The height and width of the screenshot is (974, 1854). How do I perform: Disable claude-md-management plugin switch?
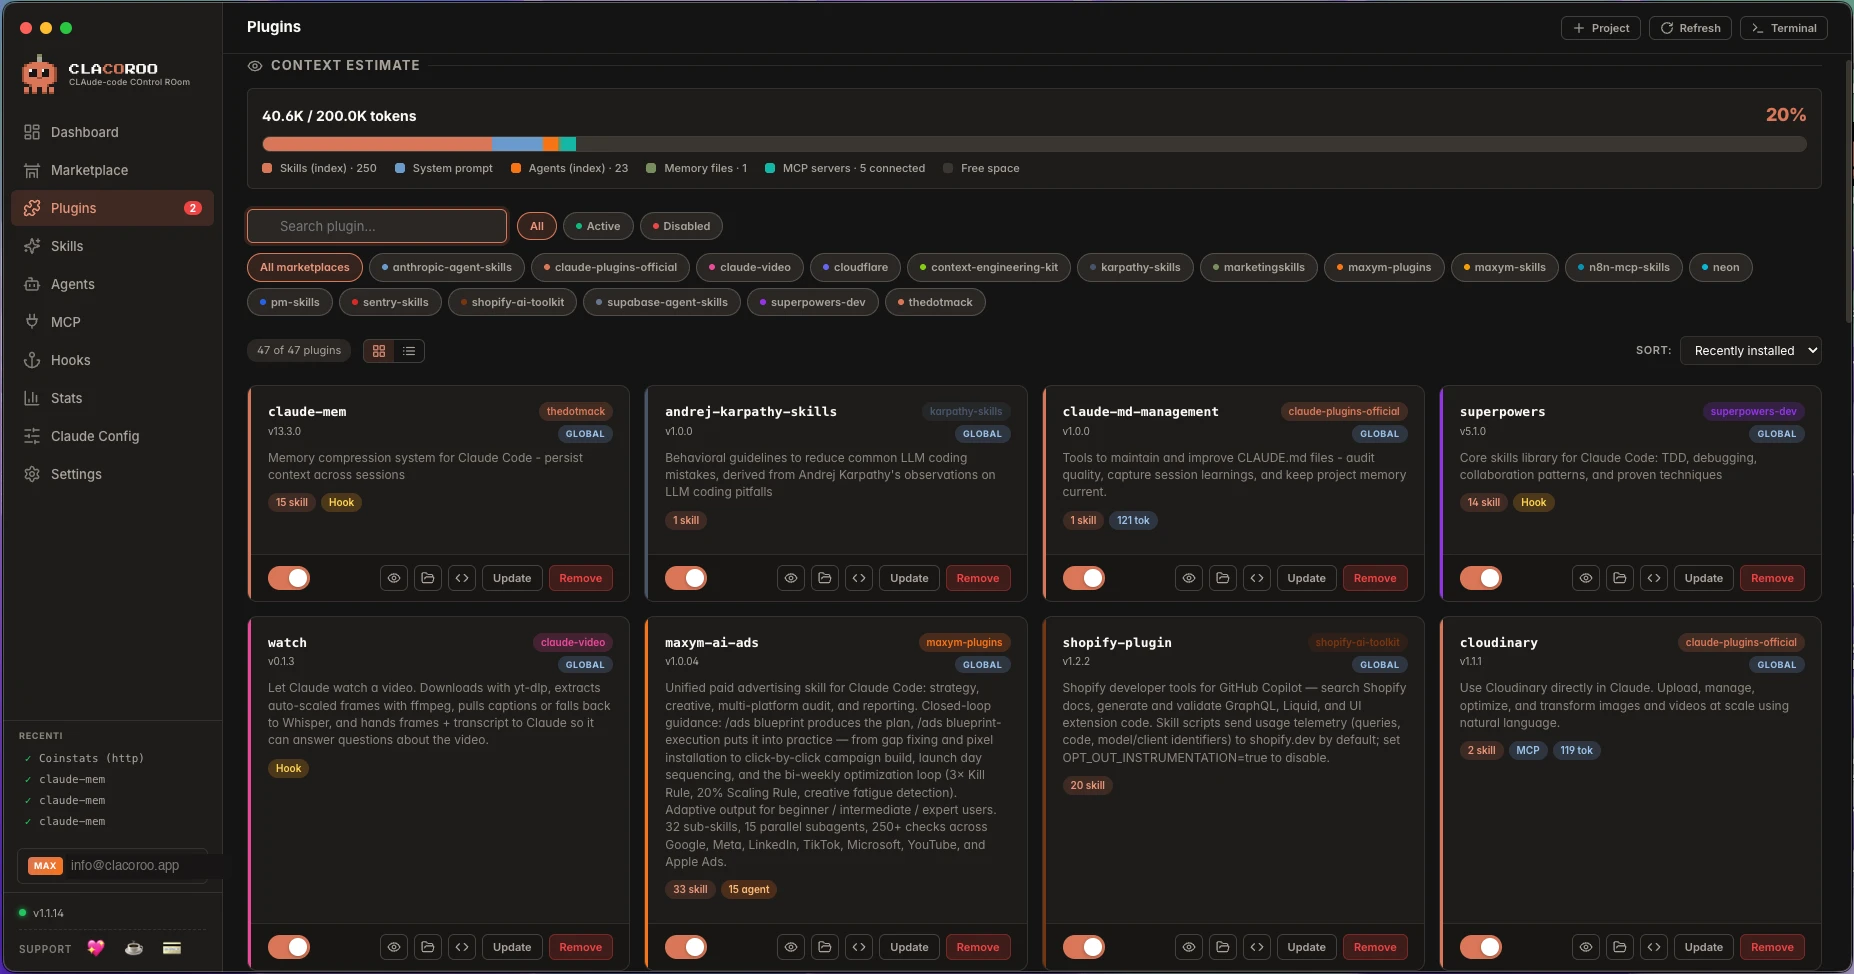1084,578
